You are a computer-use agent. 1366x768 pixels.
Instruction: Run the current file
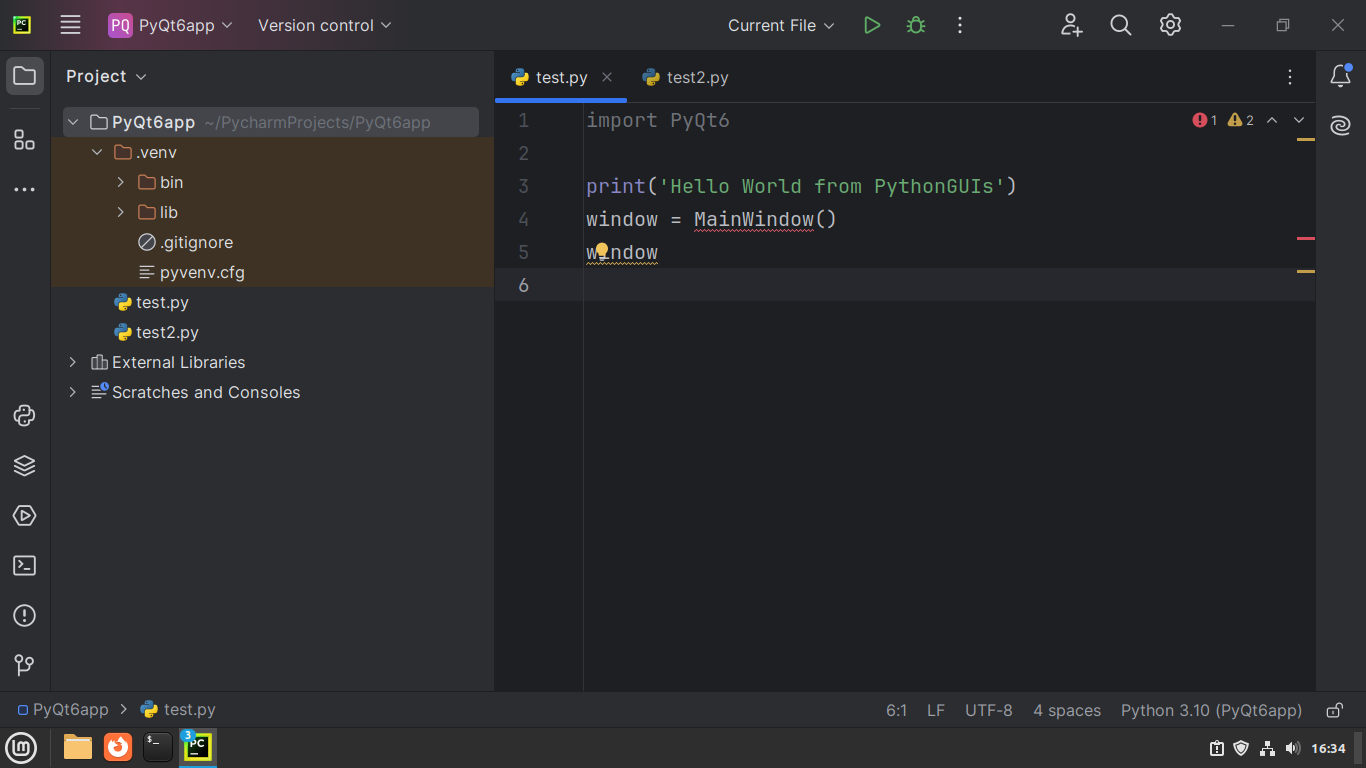click(872, 25)
